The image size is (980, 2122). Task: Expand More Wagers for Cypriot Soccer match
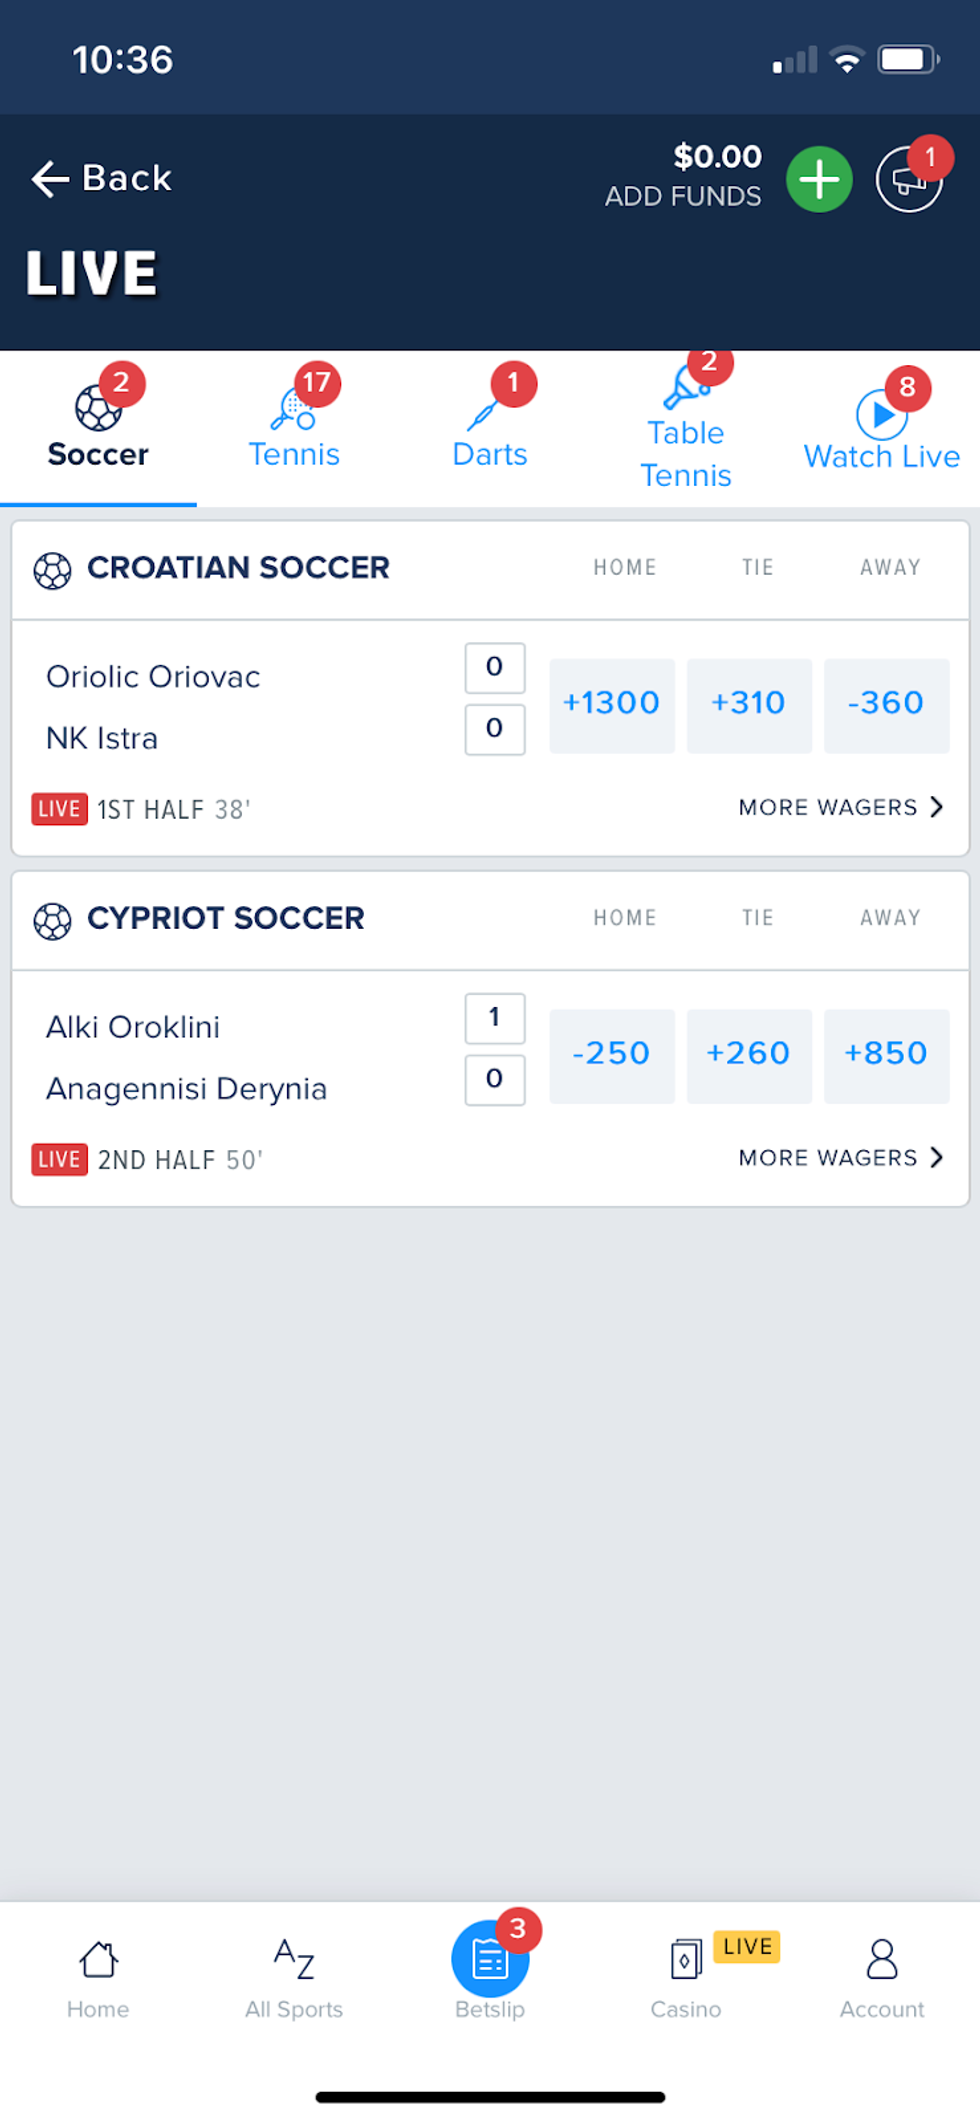pyautogui.click(x=840, y=1157)
